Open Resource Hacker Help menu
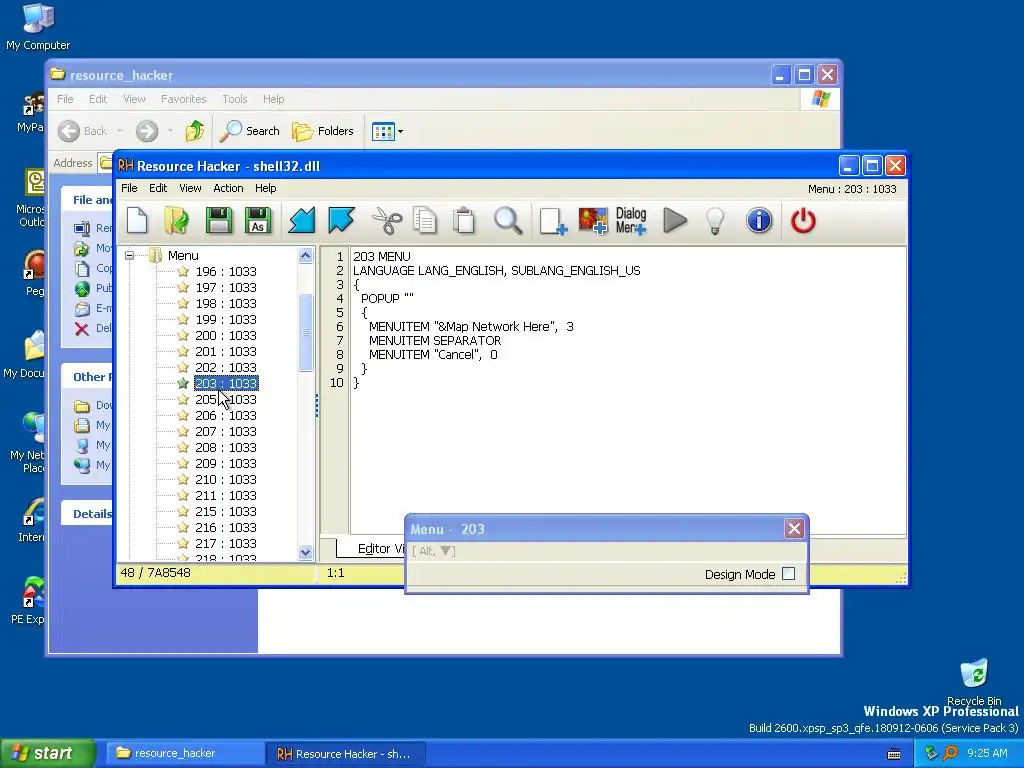 [x=265, y=188]
